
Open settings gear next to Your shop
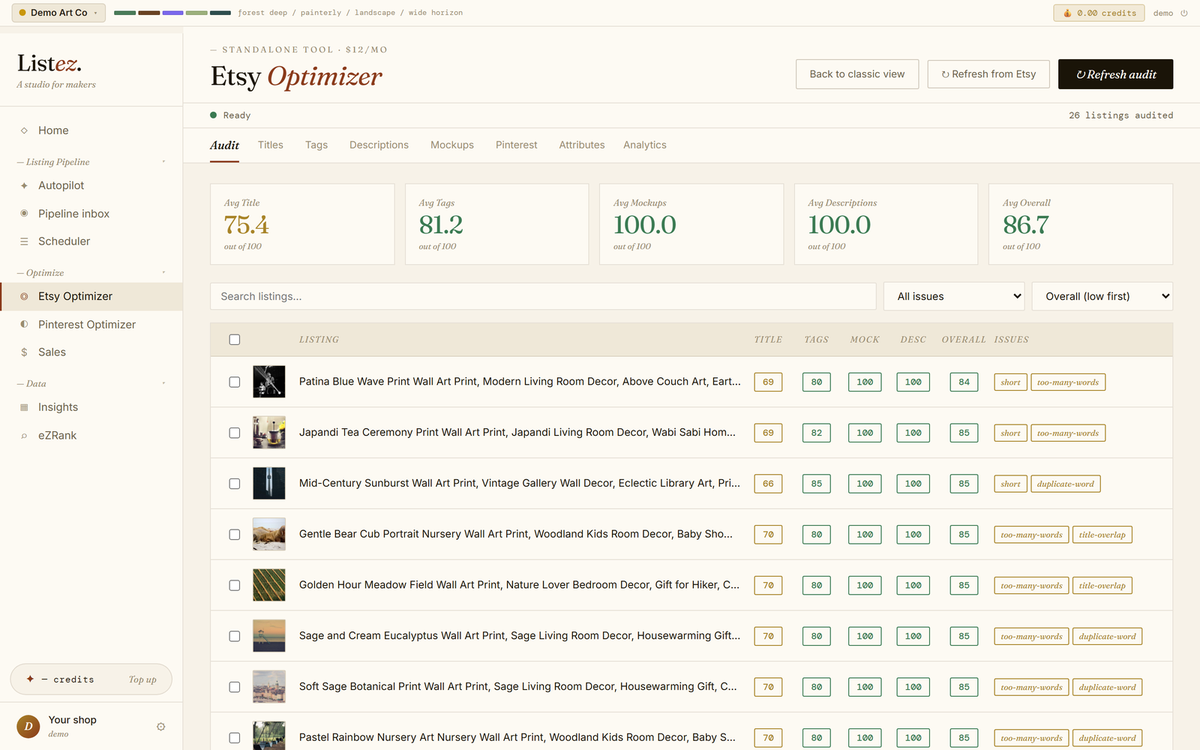pyautogui.click(x=161, y=727)
